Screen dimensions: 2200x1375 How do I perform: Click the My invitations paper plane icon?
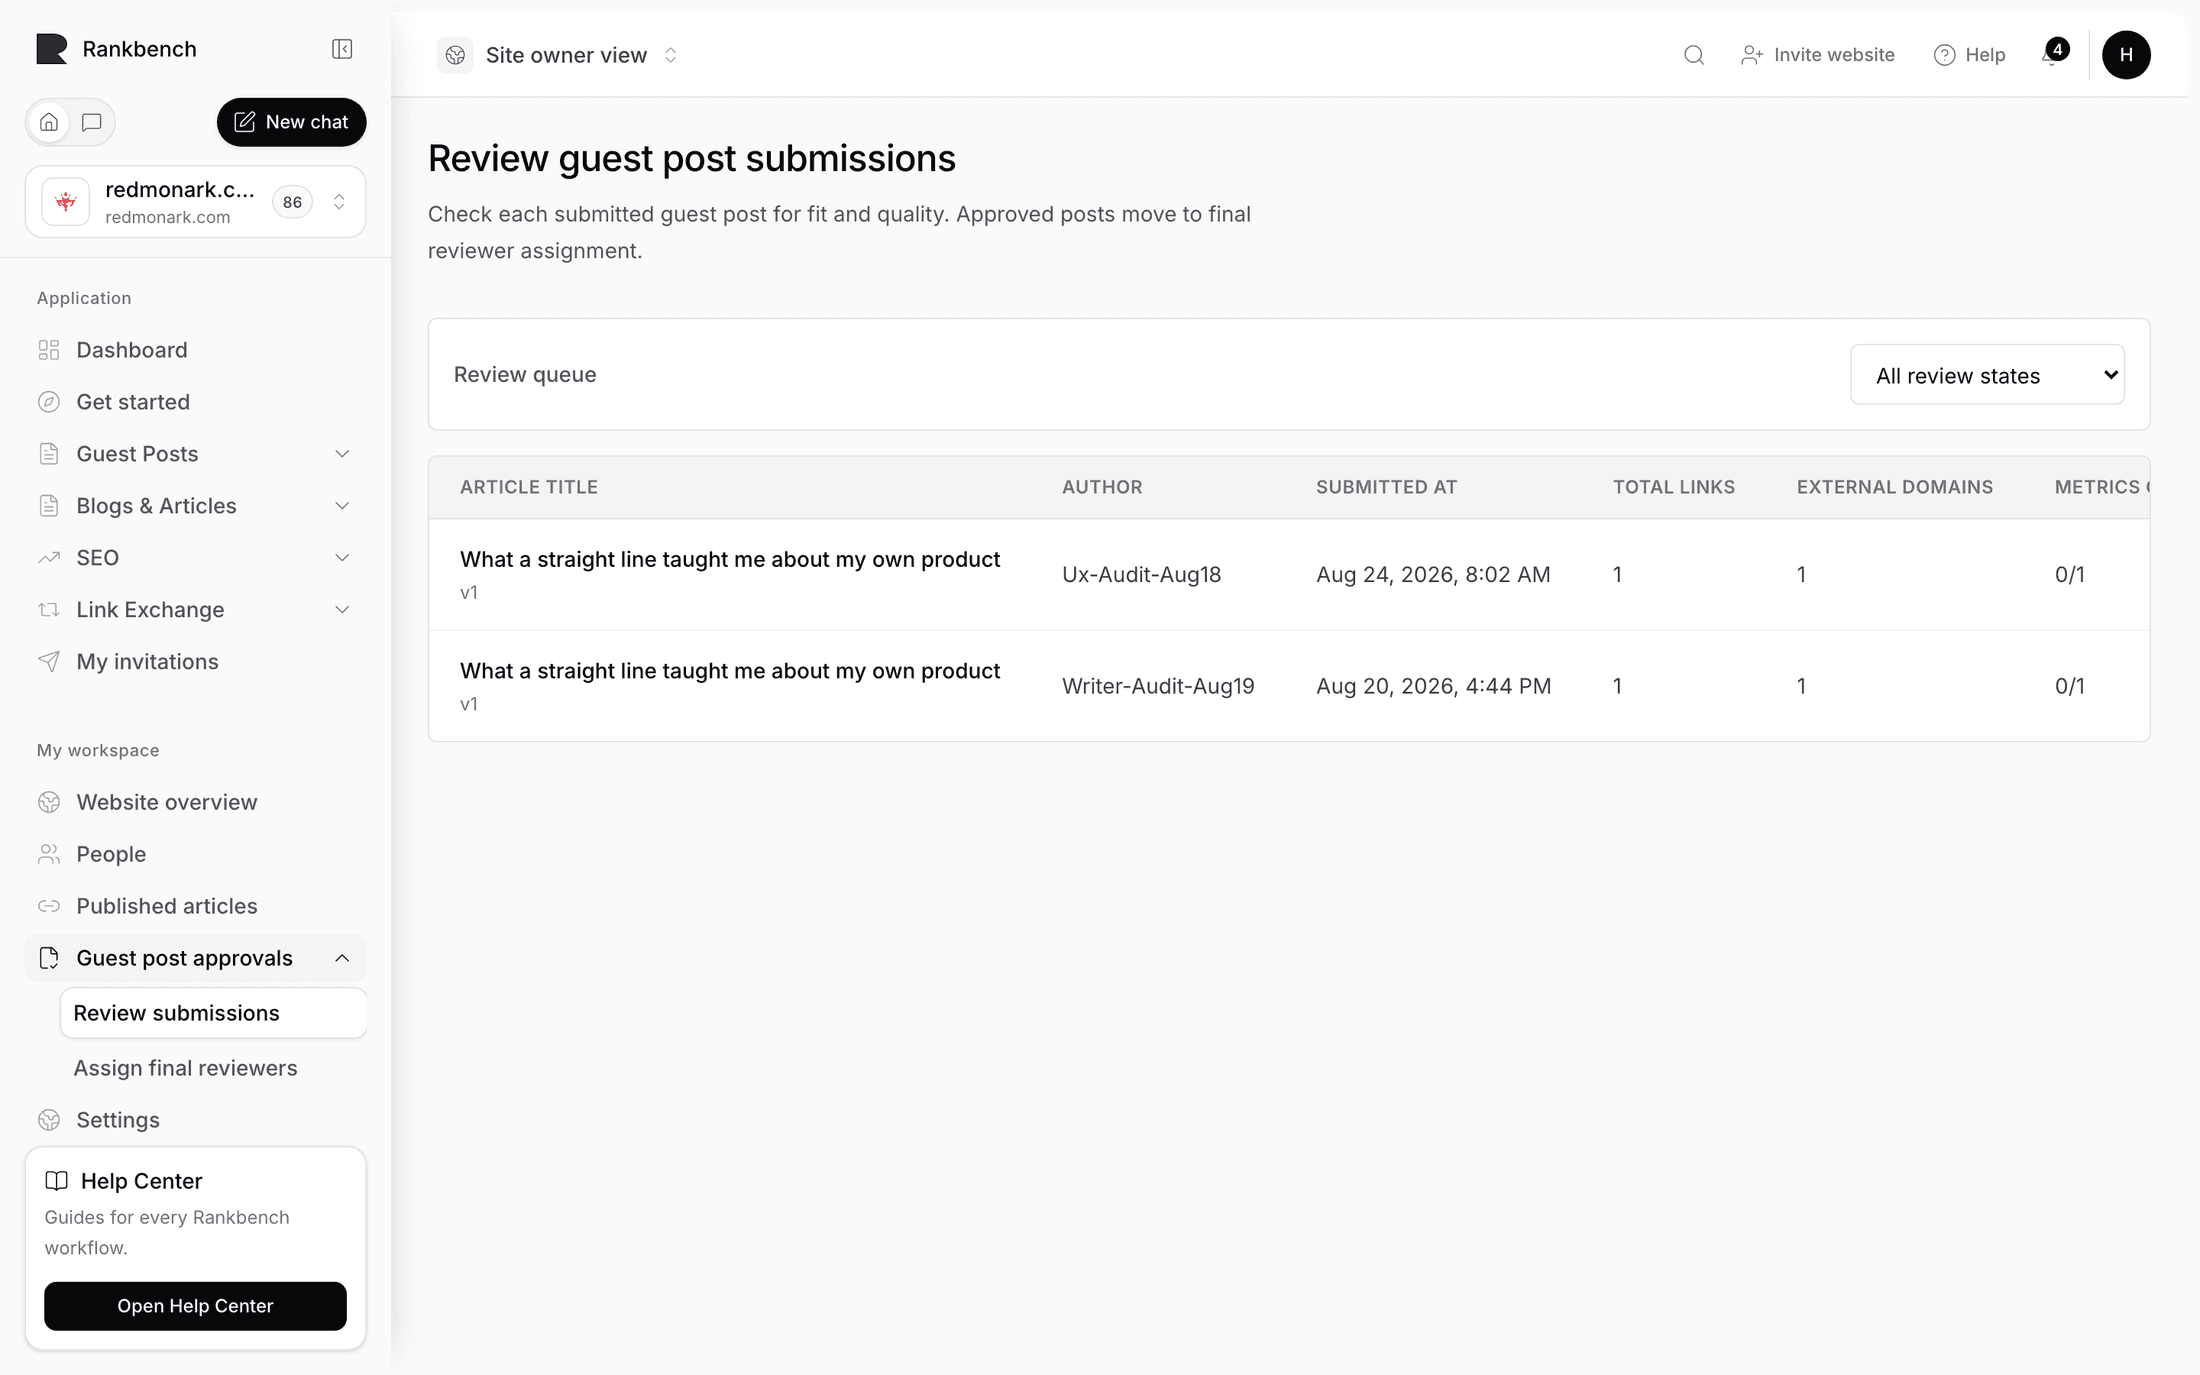tap(49, 662)
